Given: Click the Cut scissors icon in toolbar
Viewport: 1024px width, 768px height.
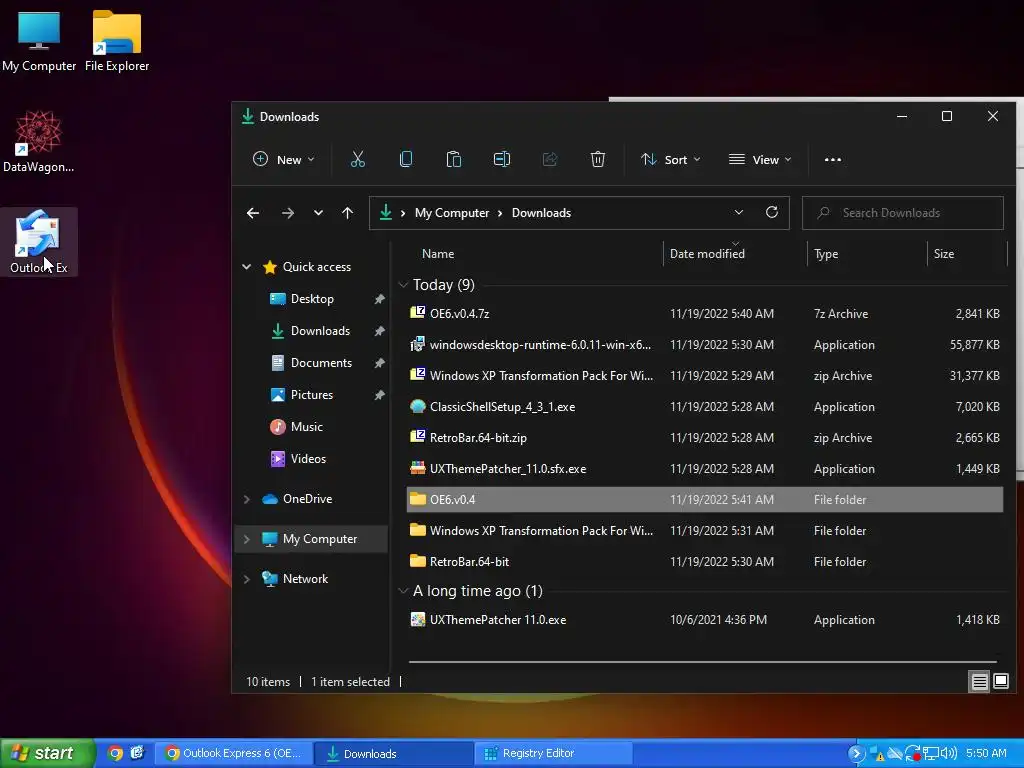Looking at the screenshot, I should click(x=358, y=159).
